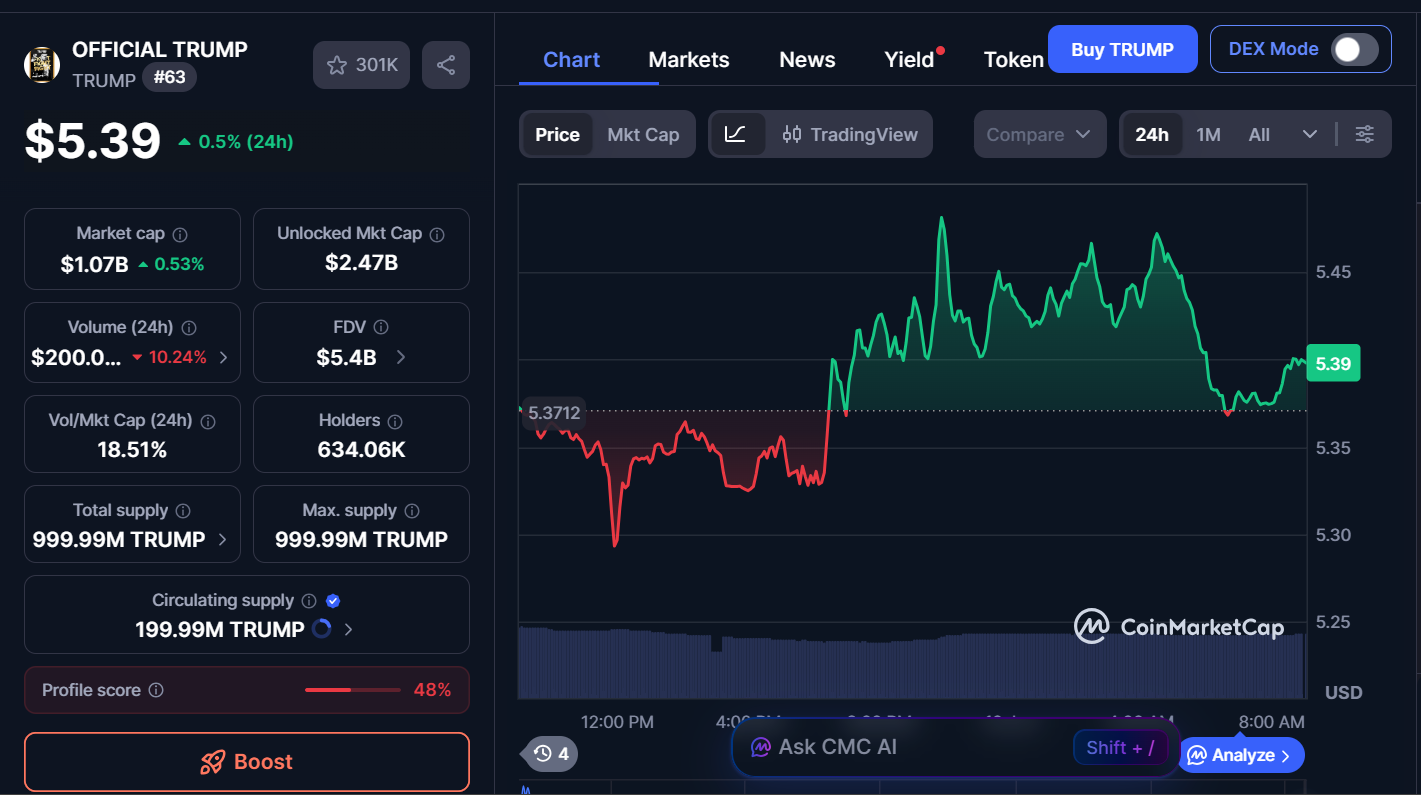Click the Buy TRUMP button
Screen dimensions: 1421x795
coord(1122,49)
